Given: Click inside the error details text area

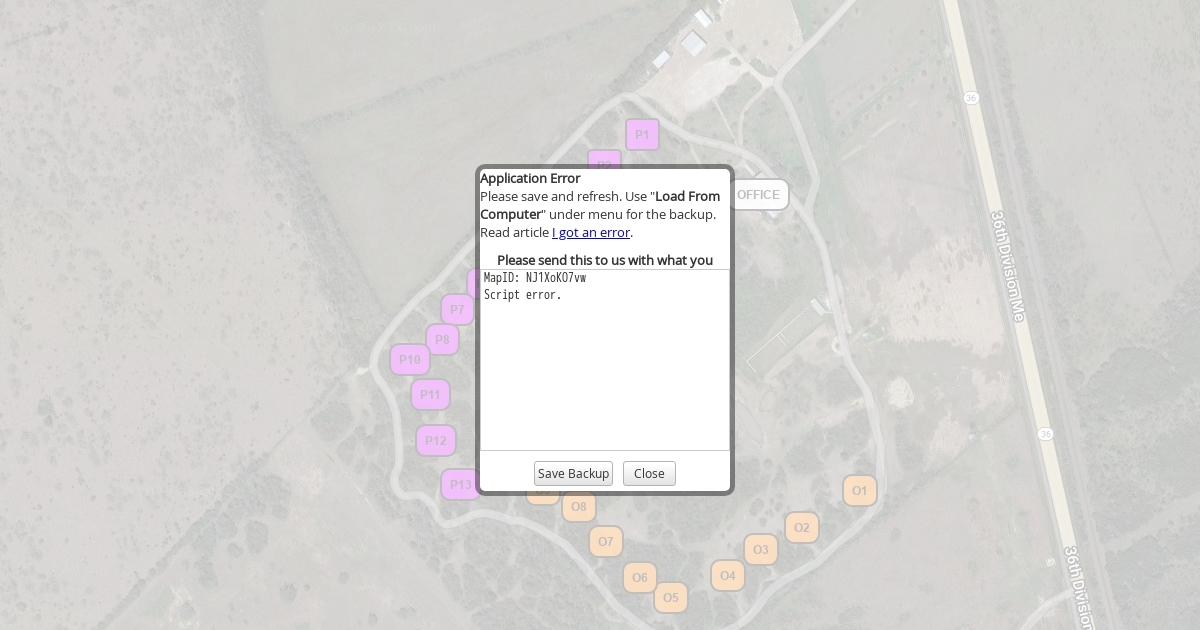Looking at the screenshot, I should tap(605, 360).
